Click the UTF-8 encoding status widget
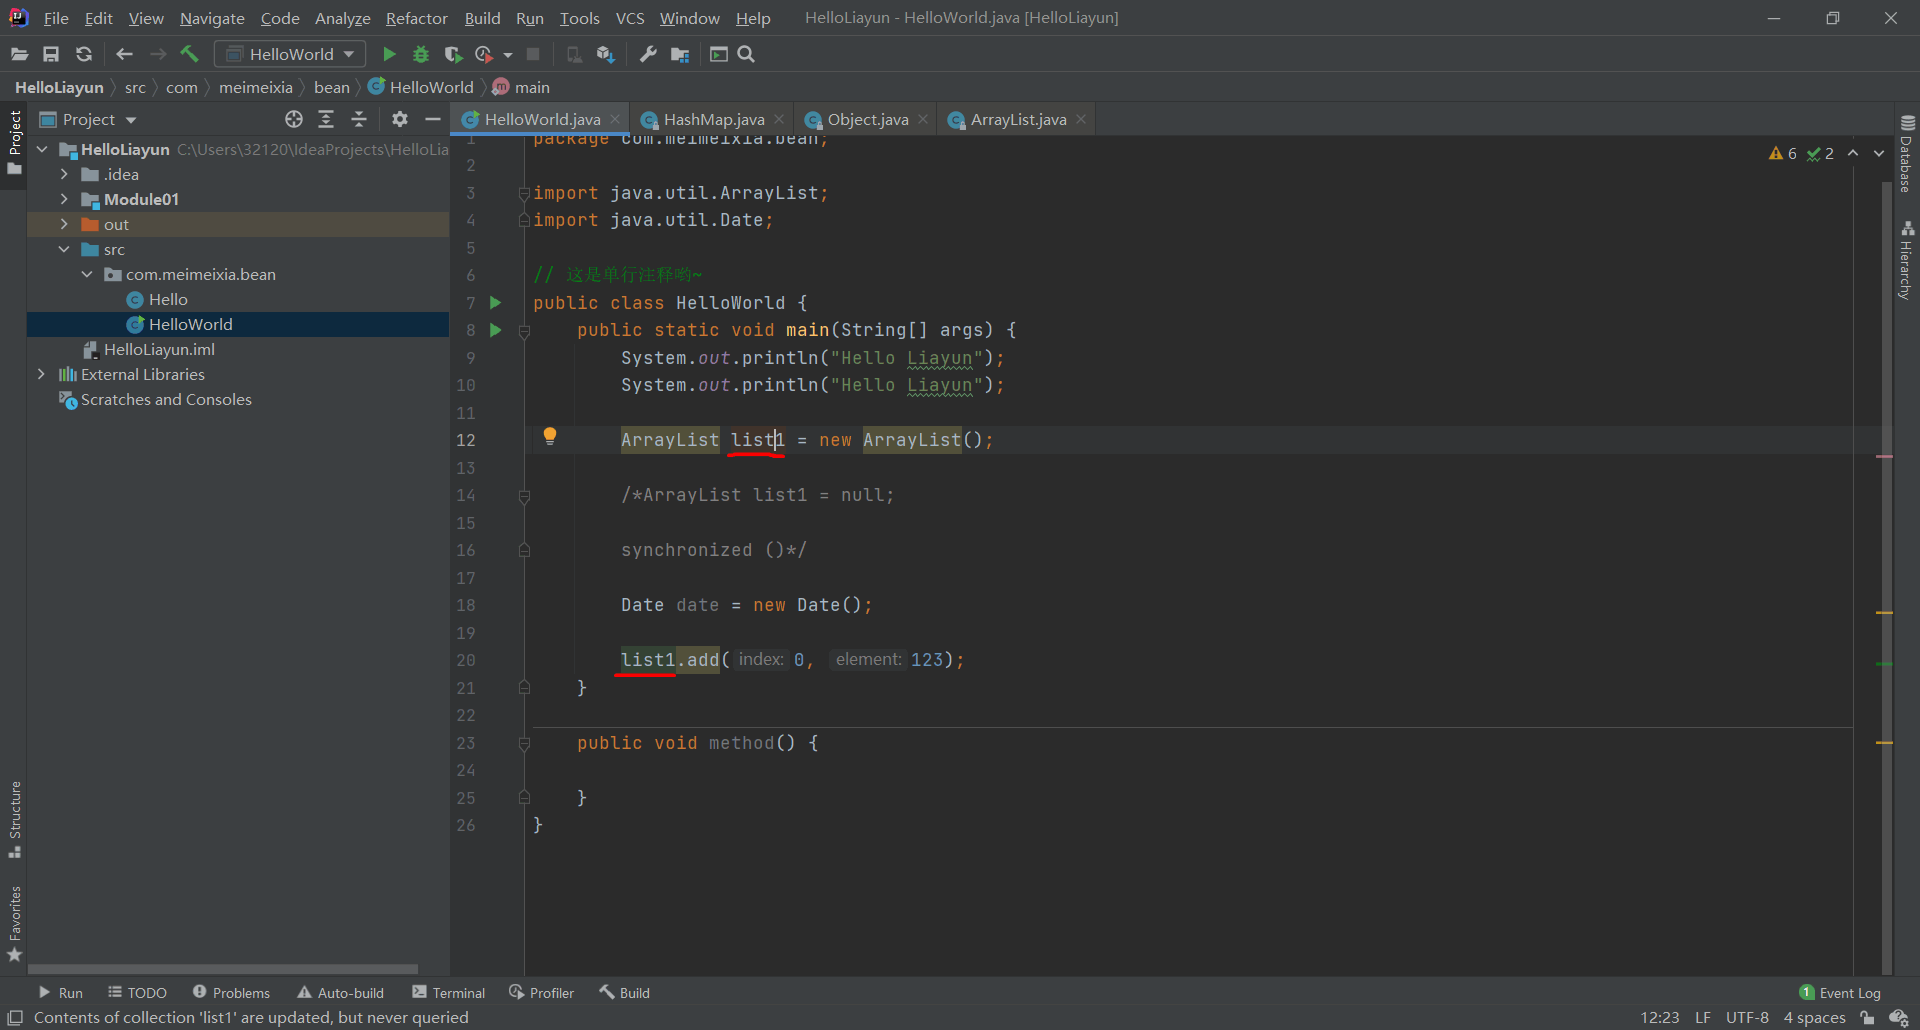The width and height of the screenshot is (1920, 1030). [1747, 1017]
